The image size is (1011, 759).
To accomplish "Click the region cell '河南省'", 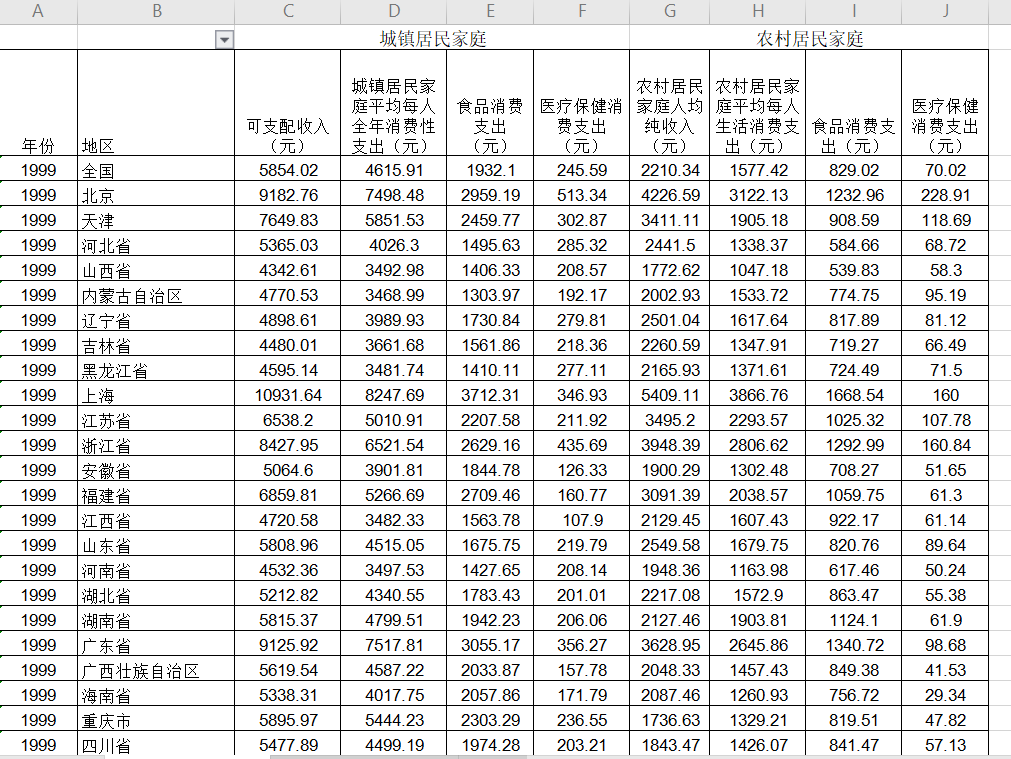I will 156,570.
